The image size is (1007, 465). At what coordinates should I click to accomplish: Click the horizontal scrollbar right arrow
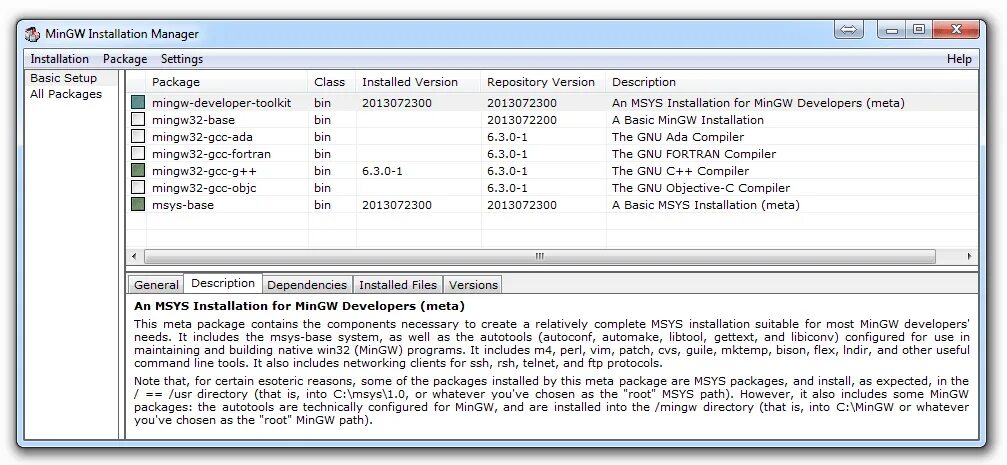970,256
